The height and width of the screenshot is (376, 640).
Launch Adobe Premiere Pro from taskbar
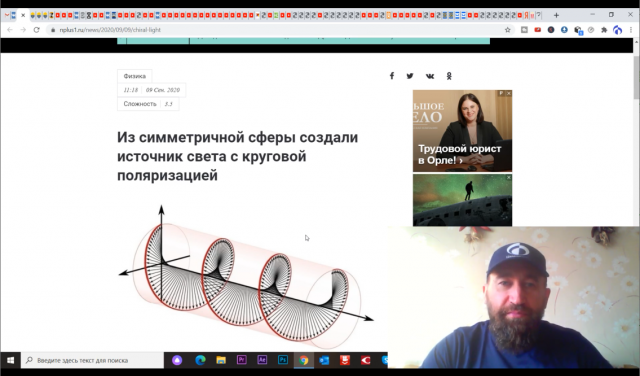tap(242, 360)
